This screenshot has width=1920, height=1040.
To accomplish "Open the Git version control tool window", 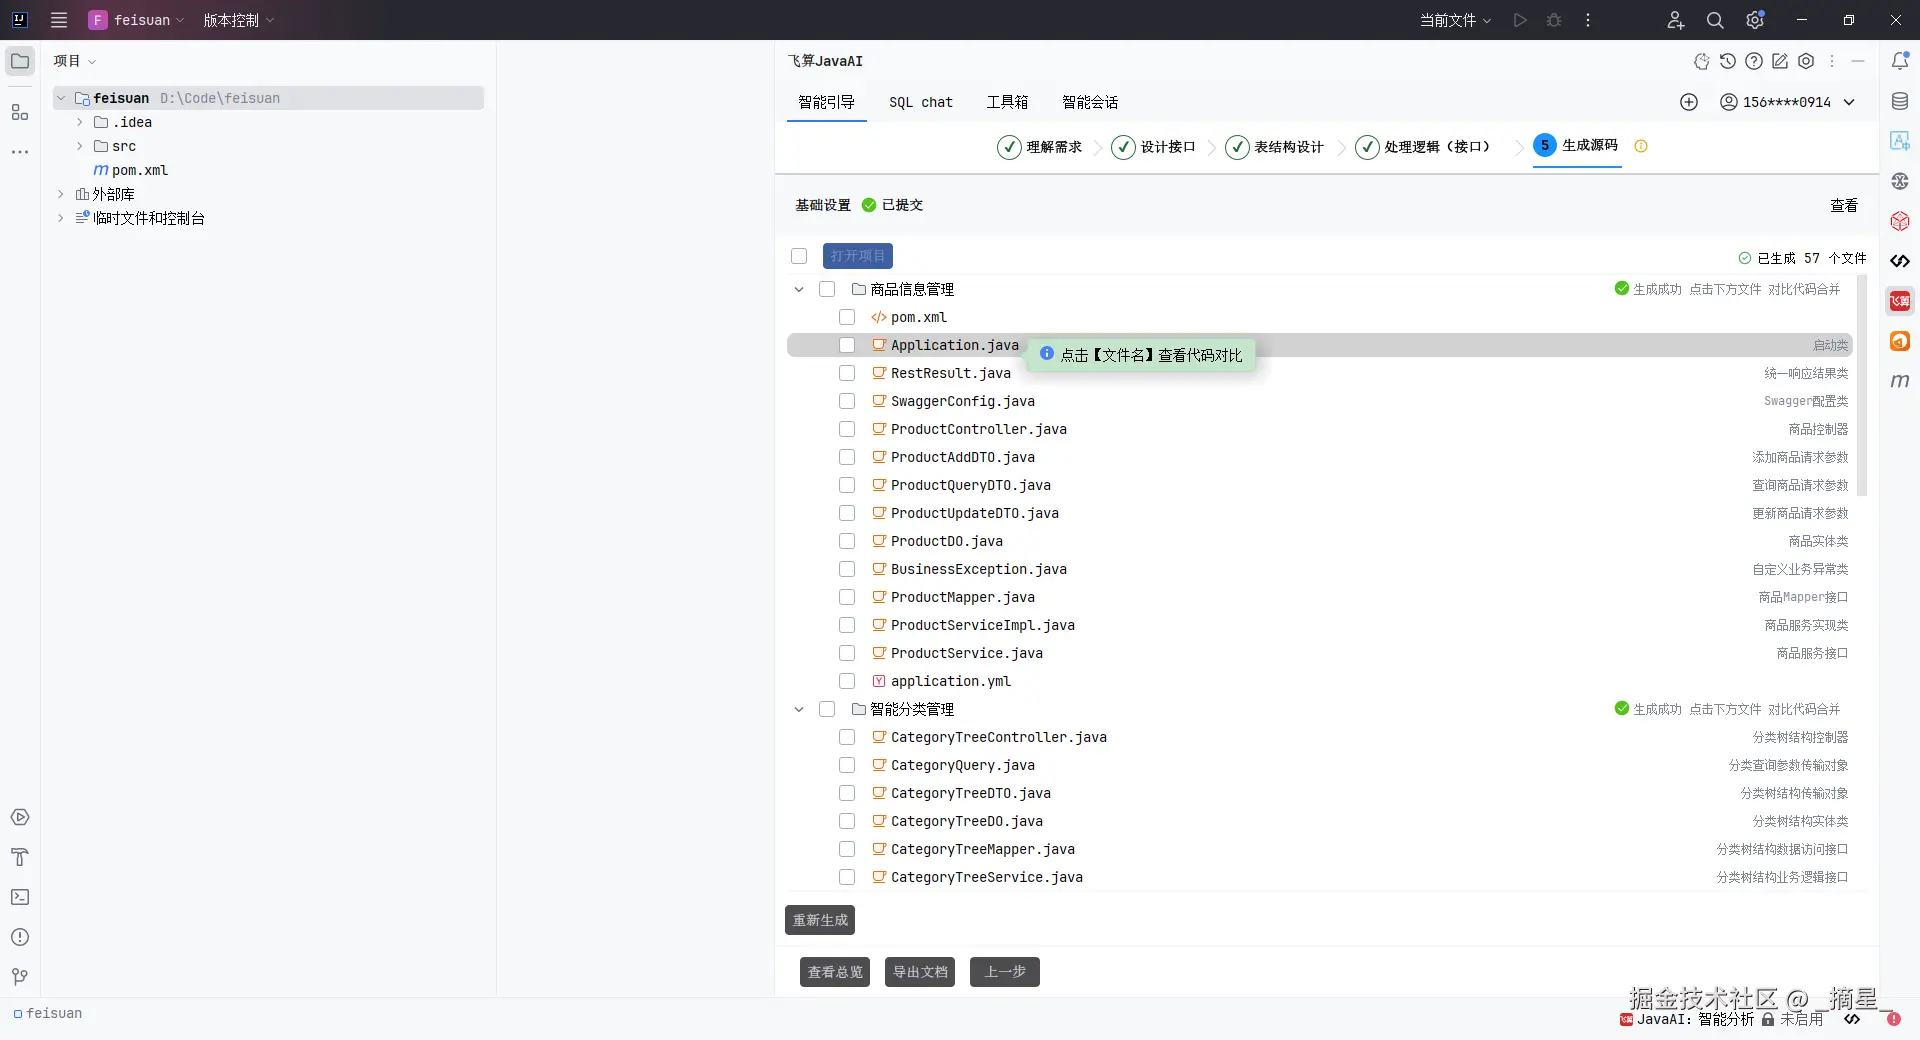I will [x=20, y=977].
